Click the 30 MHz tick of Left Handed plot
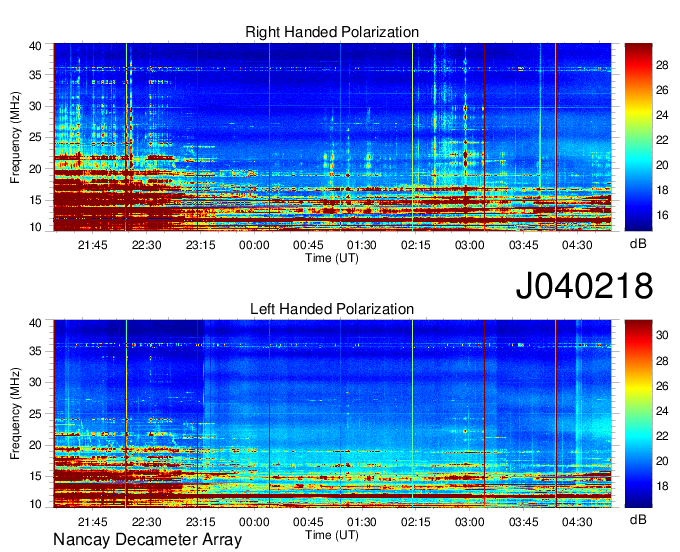Viewport: 680px width, 552px height. tap(35, 382)
